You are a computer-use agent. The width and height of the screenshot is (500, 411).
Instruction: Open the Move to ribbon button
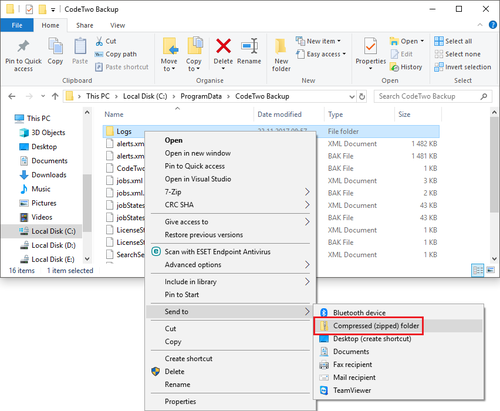click(169, 55)
